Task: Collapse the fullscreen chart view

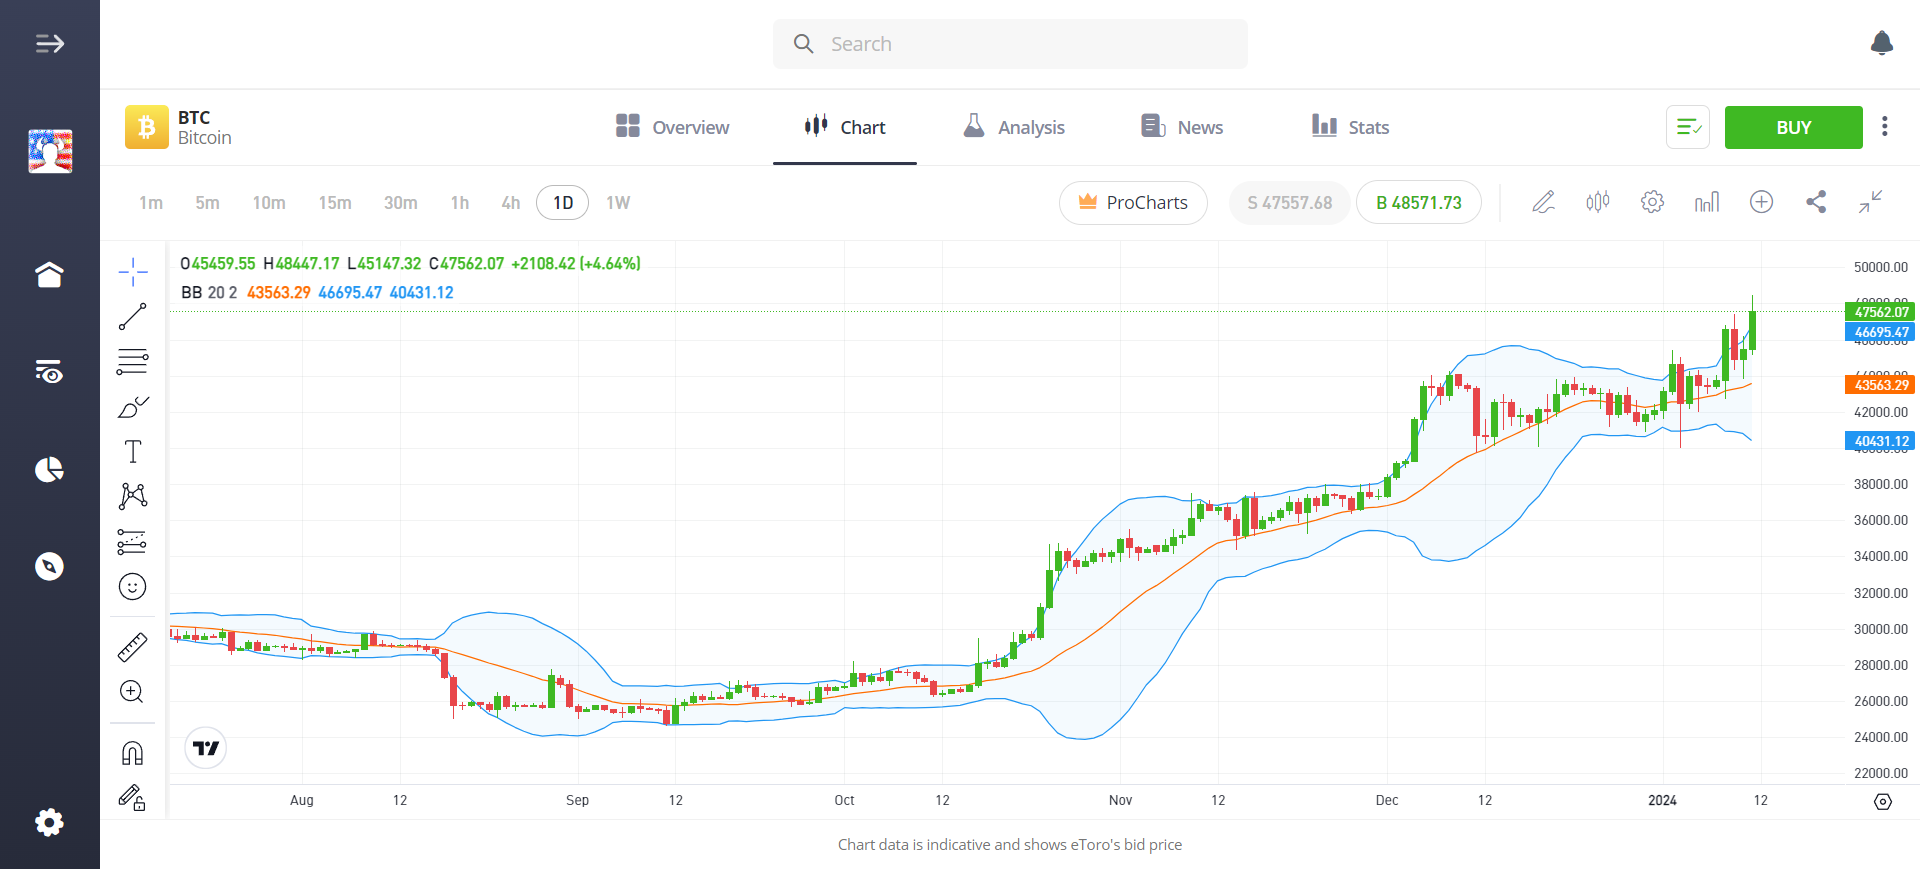Action: tap(1870, 202)
